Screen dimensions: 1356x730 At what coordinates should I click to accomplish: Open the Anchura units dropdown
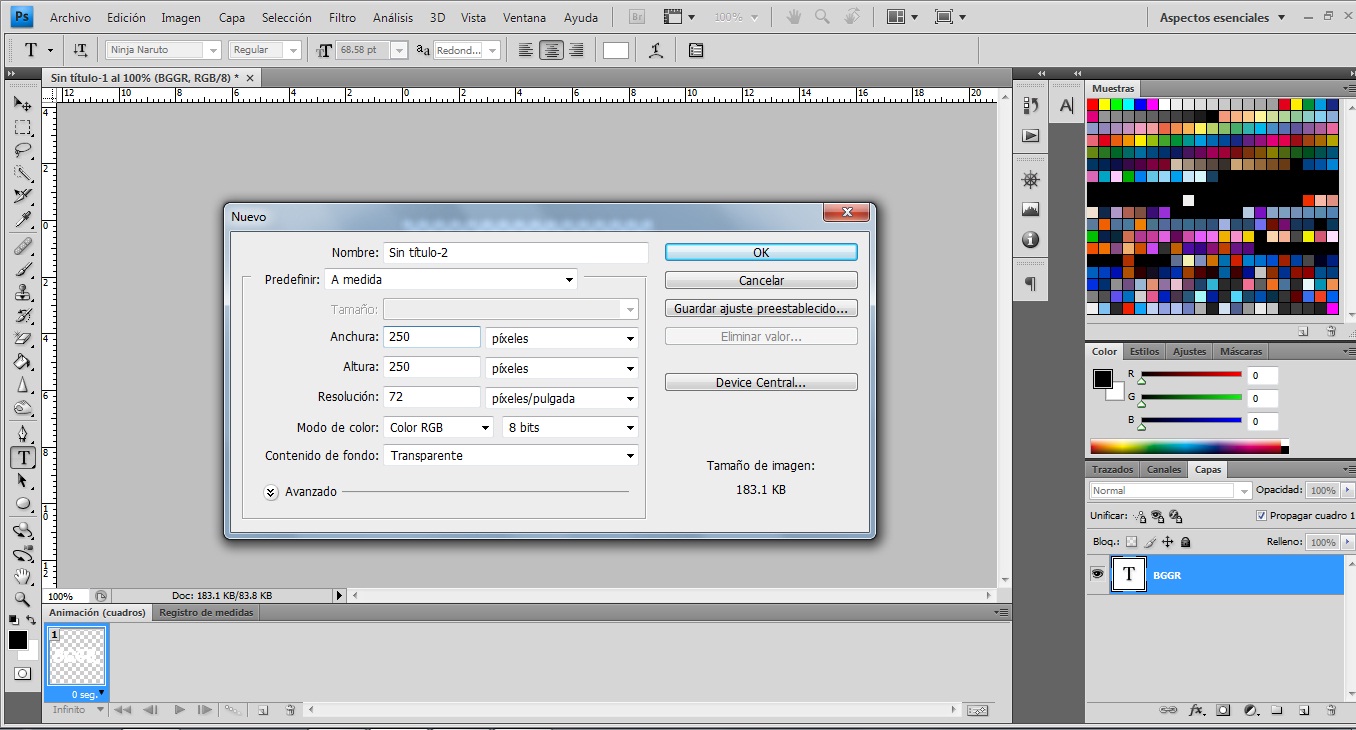pos(562,338)
